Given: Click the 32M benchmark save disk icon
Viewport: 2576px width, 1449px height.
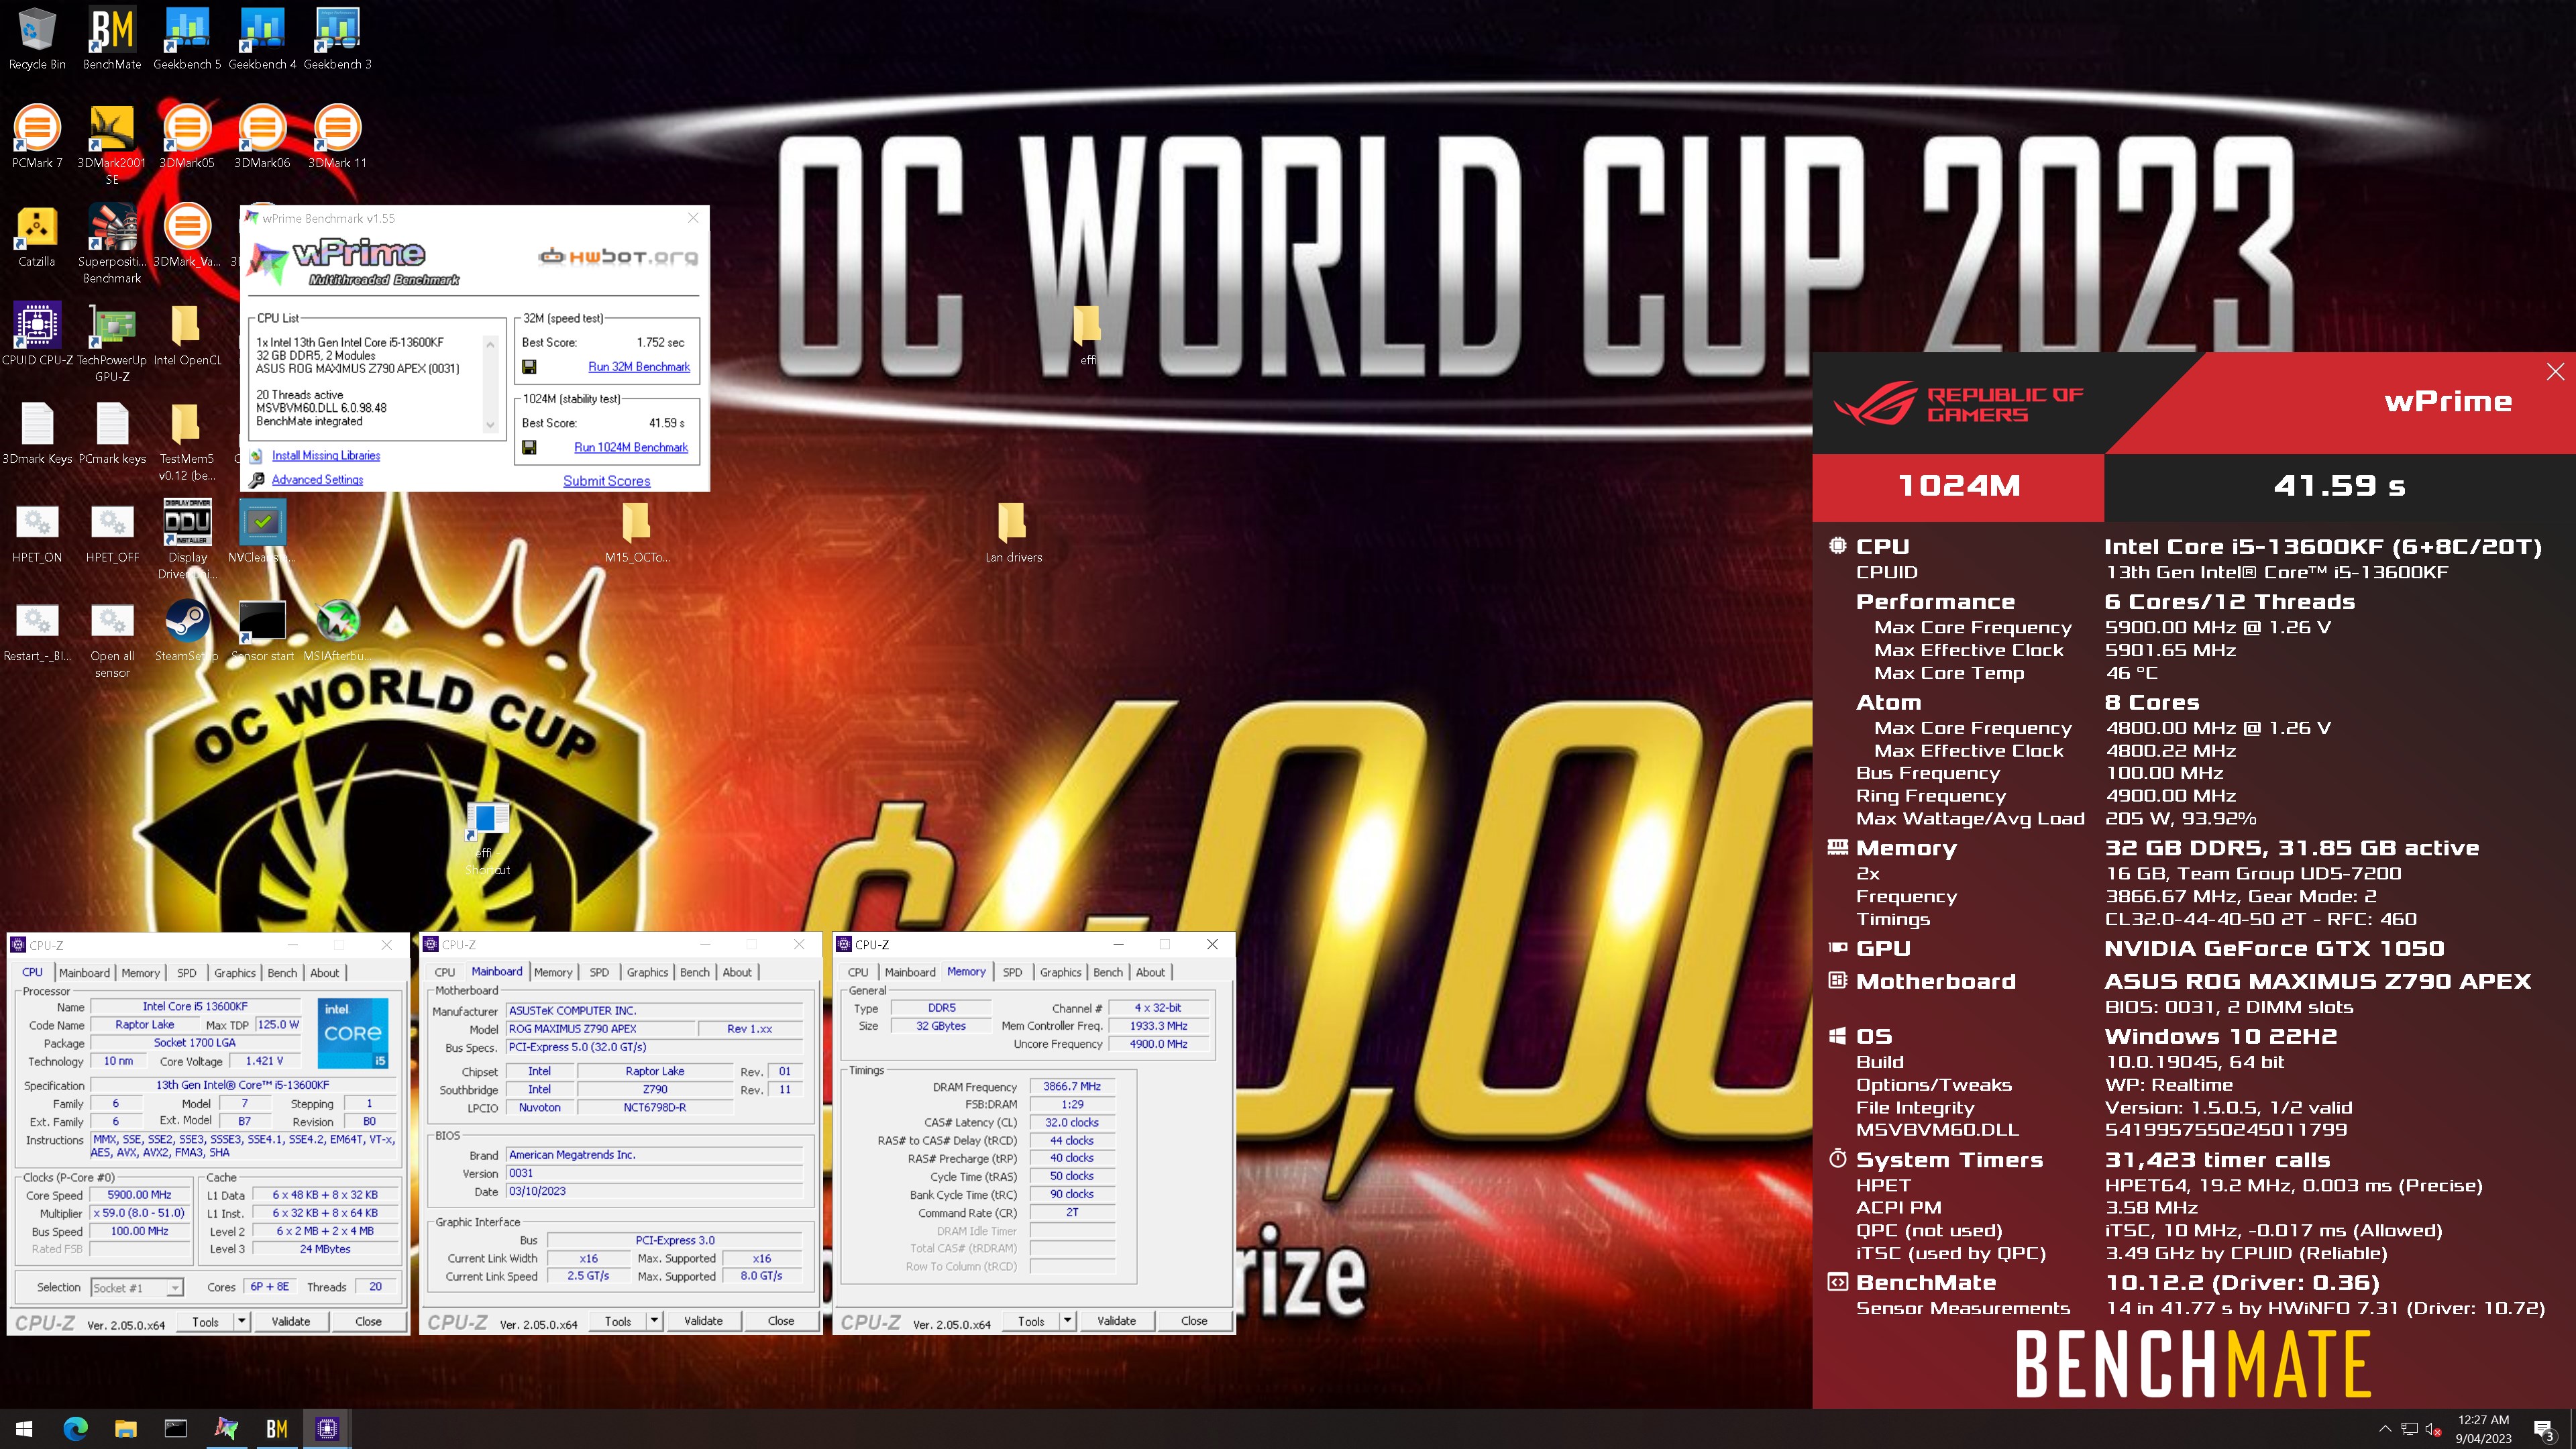Looking at the screenshot, I should click(x=529, y=367).
